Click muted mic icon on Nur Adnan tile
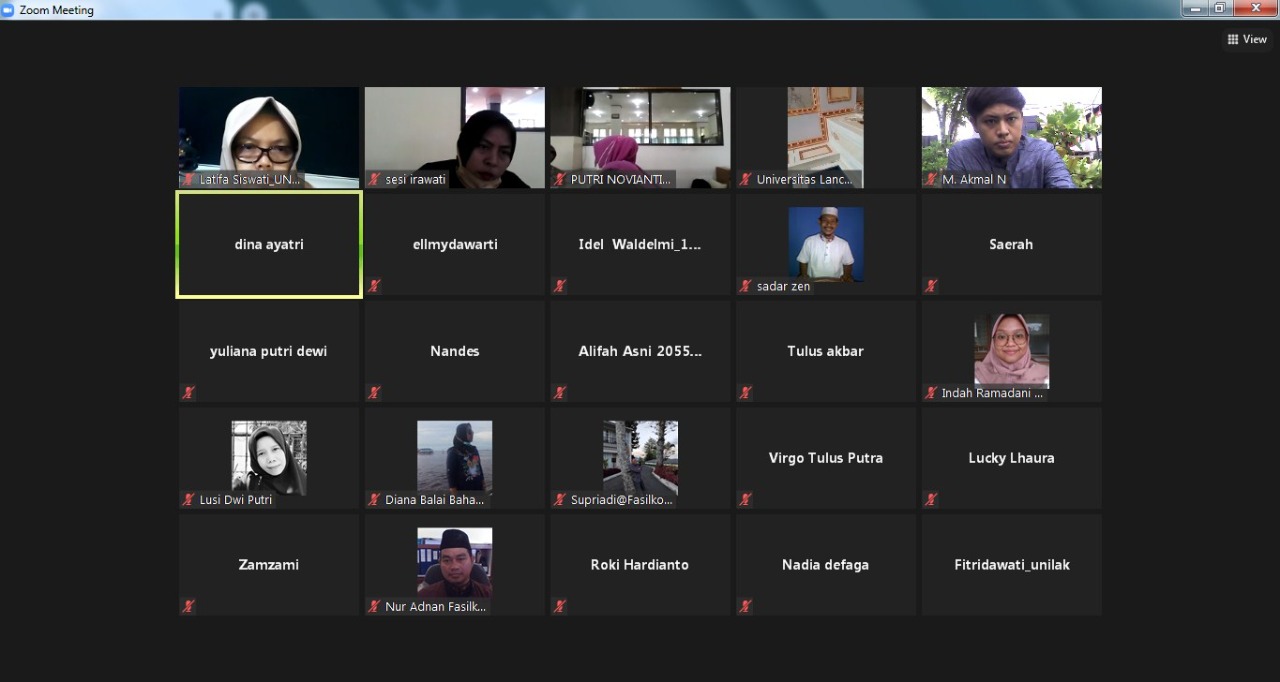 (374, 606)
